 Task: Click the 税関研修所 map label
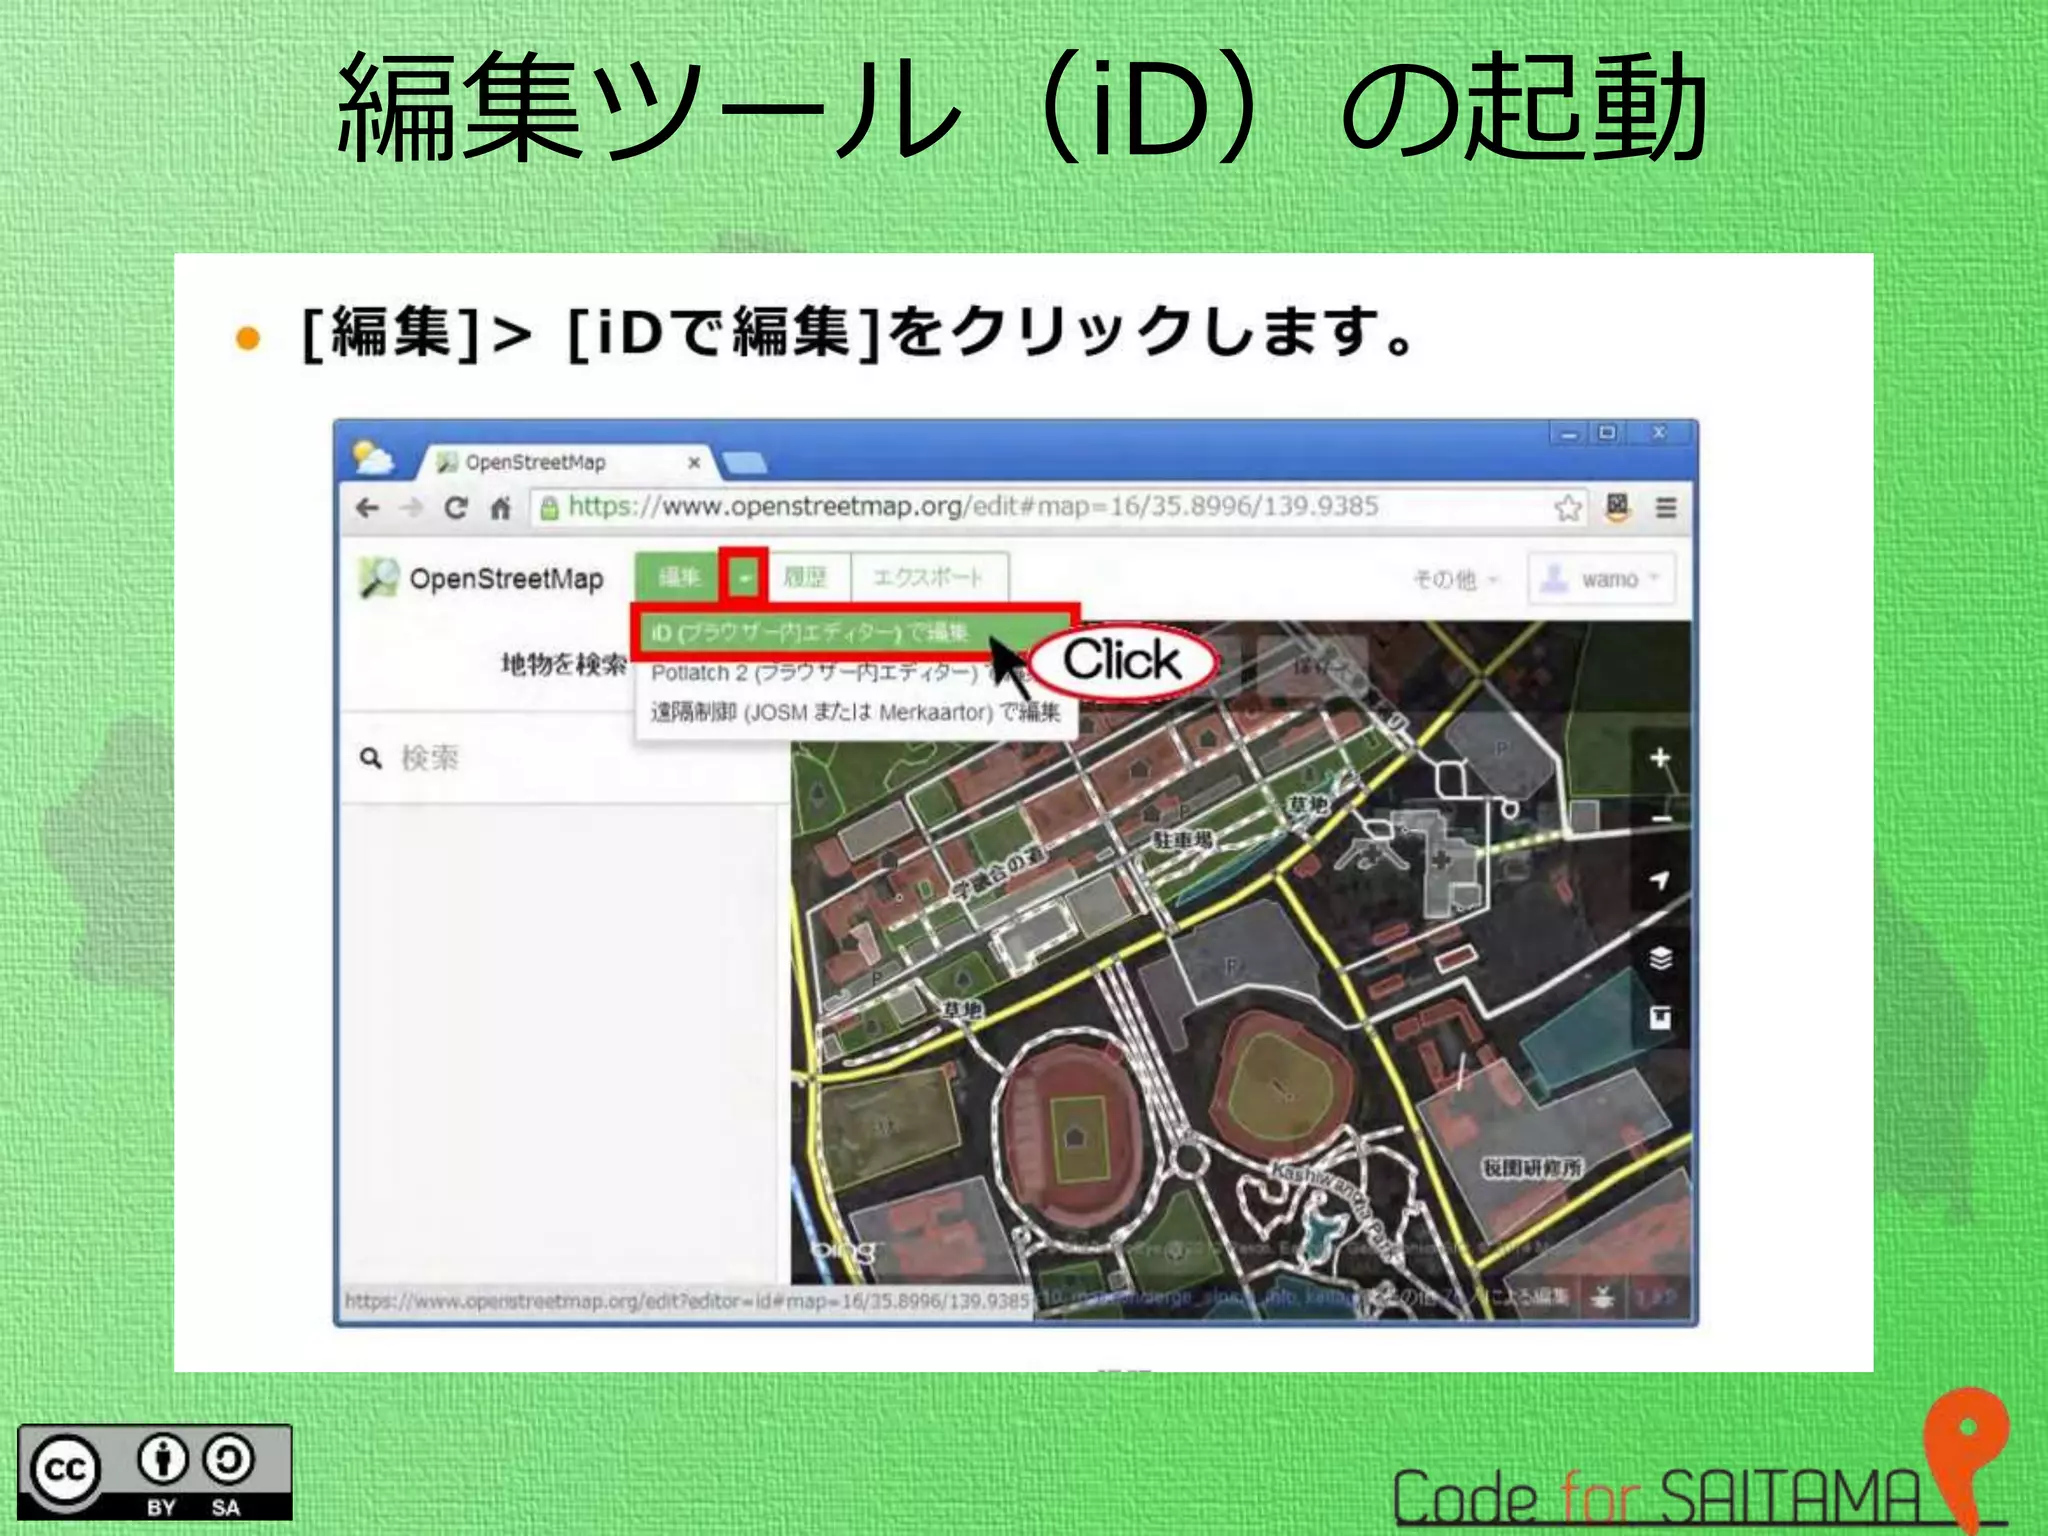click(x=1531, y=1168)
